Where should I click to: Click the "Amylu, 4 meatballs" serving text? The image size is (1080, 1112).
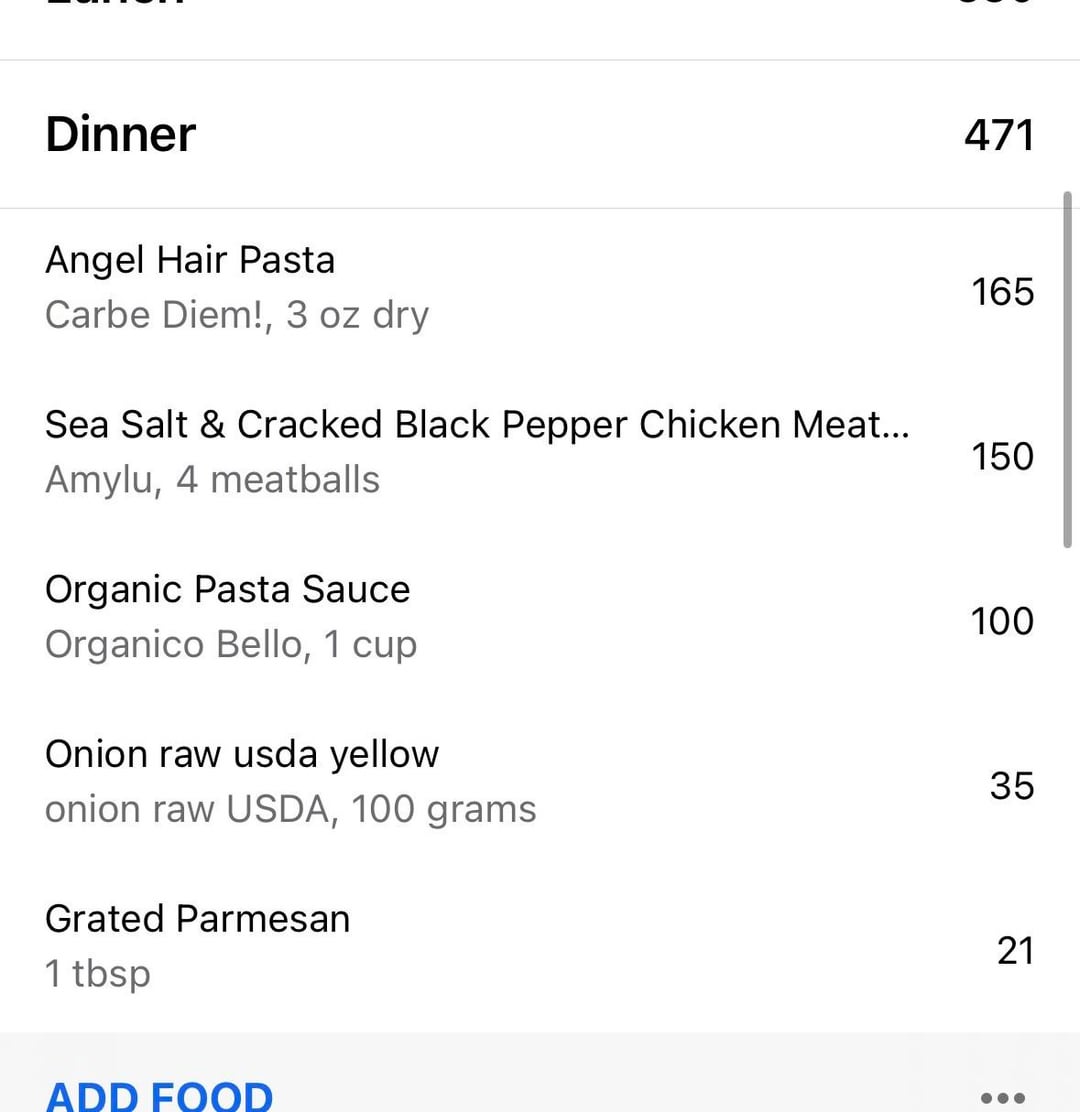(x=212, y=480)
